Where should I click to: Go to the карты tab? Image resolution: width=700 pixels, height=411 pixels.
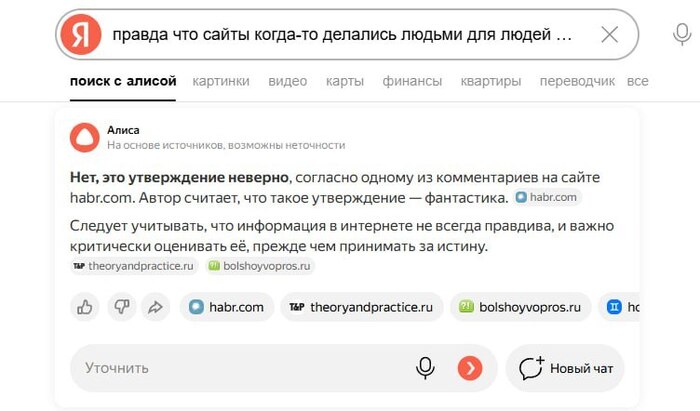(345, 81)
